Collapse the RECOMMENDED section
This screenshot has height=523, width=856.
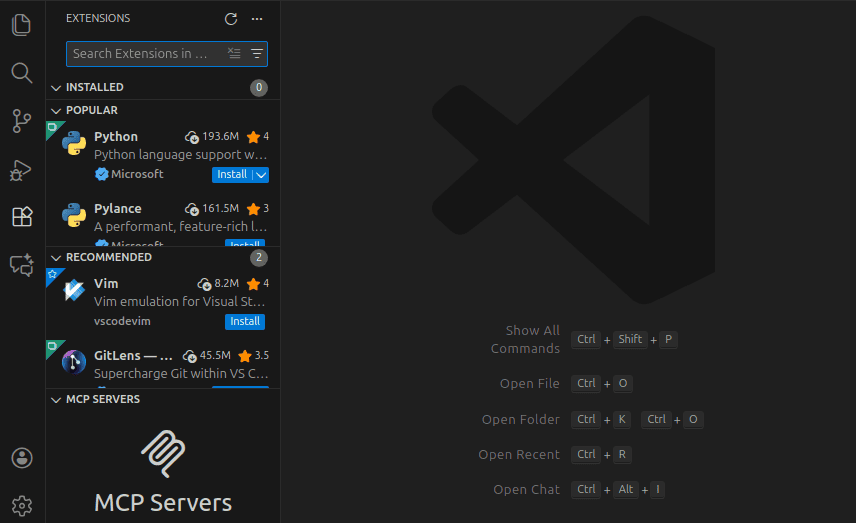pyautogui.click(x=56, y=258)
